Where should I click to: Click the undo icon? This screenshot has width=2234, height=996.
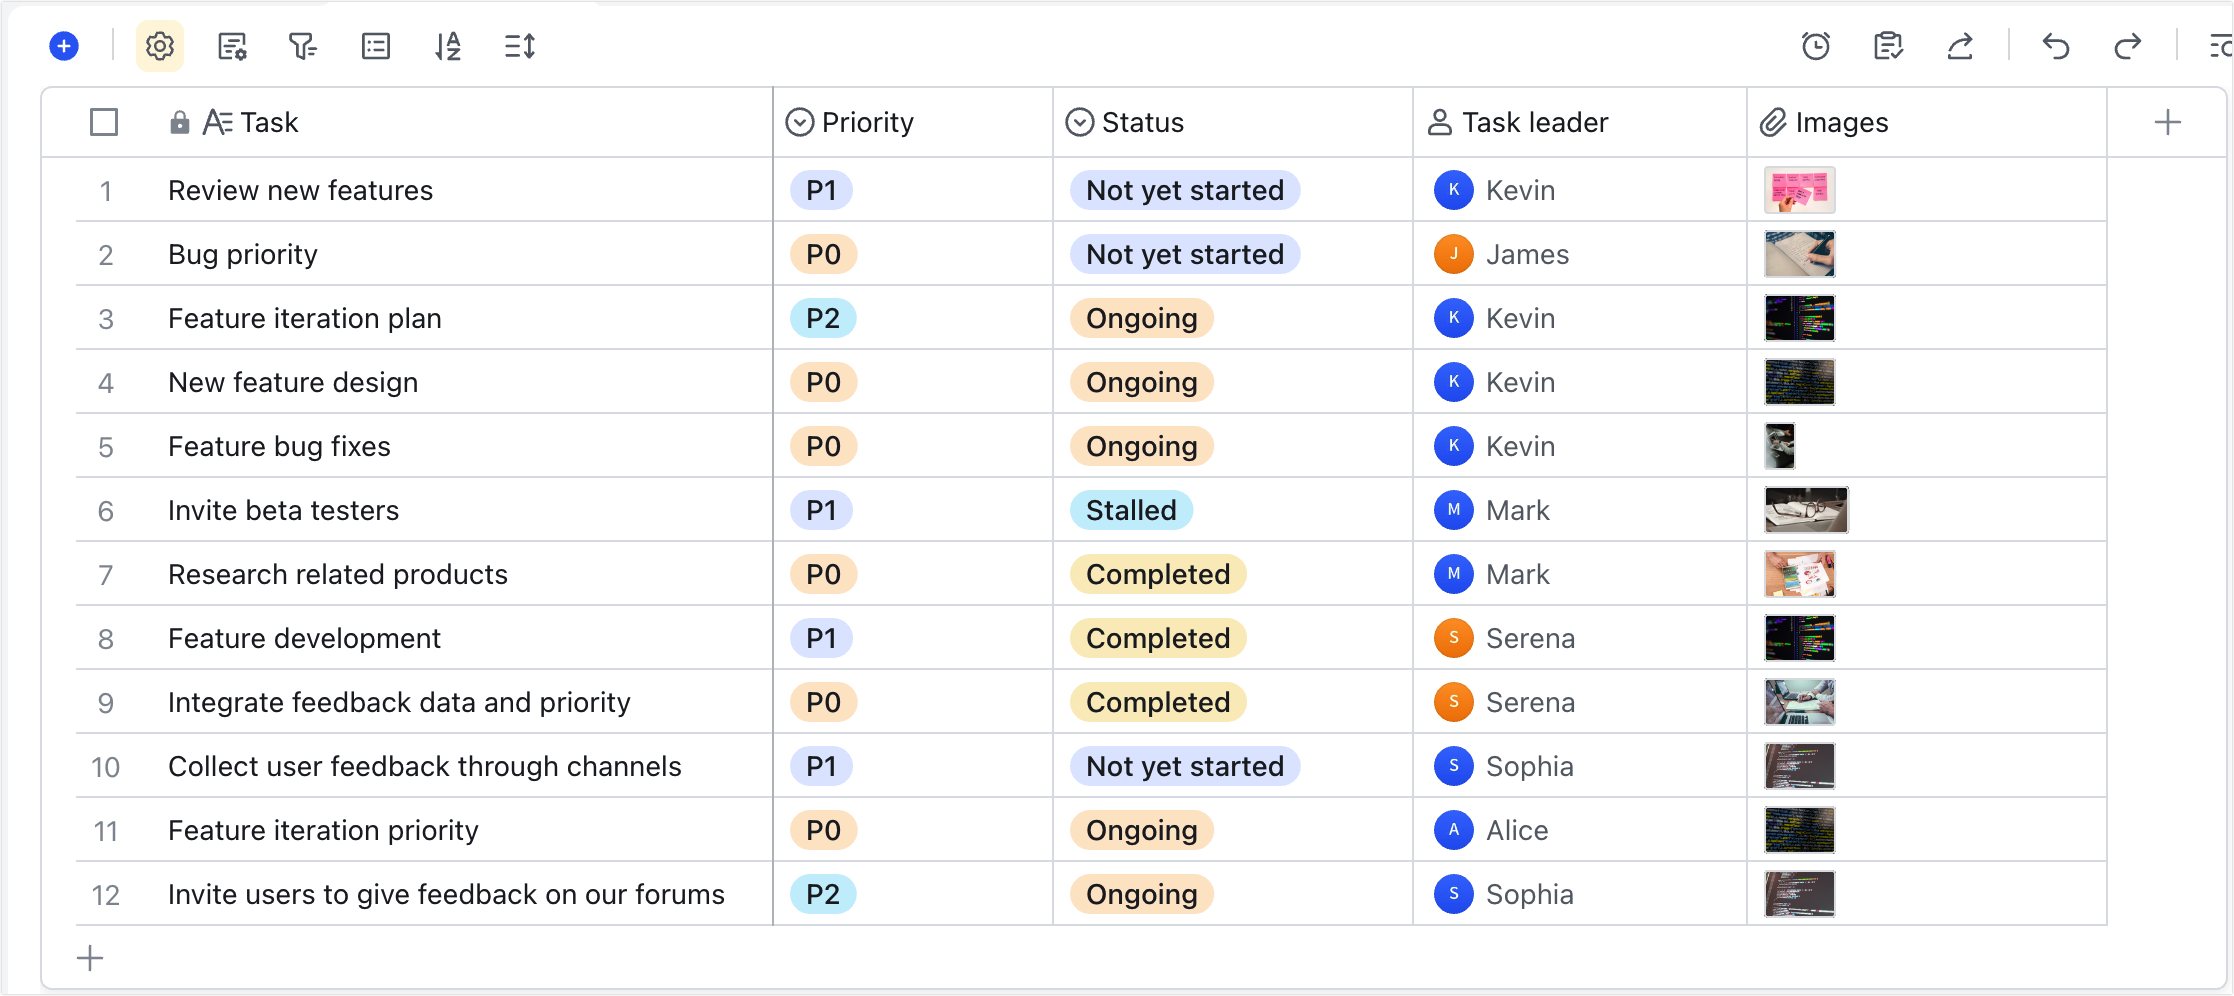click(x=2057, y=46)
